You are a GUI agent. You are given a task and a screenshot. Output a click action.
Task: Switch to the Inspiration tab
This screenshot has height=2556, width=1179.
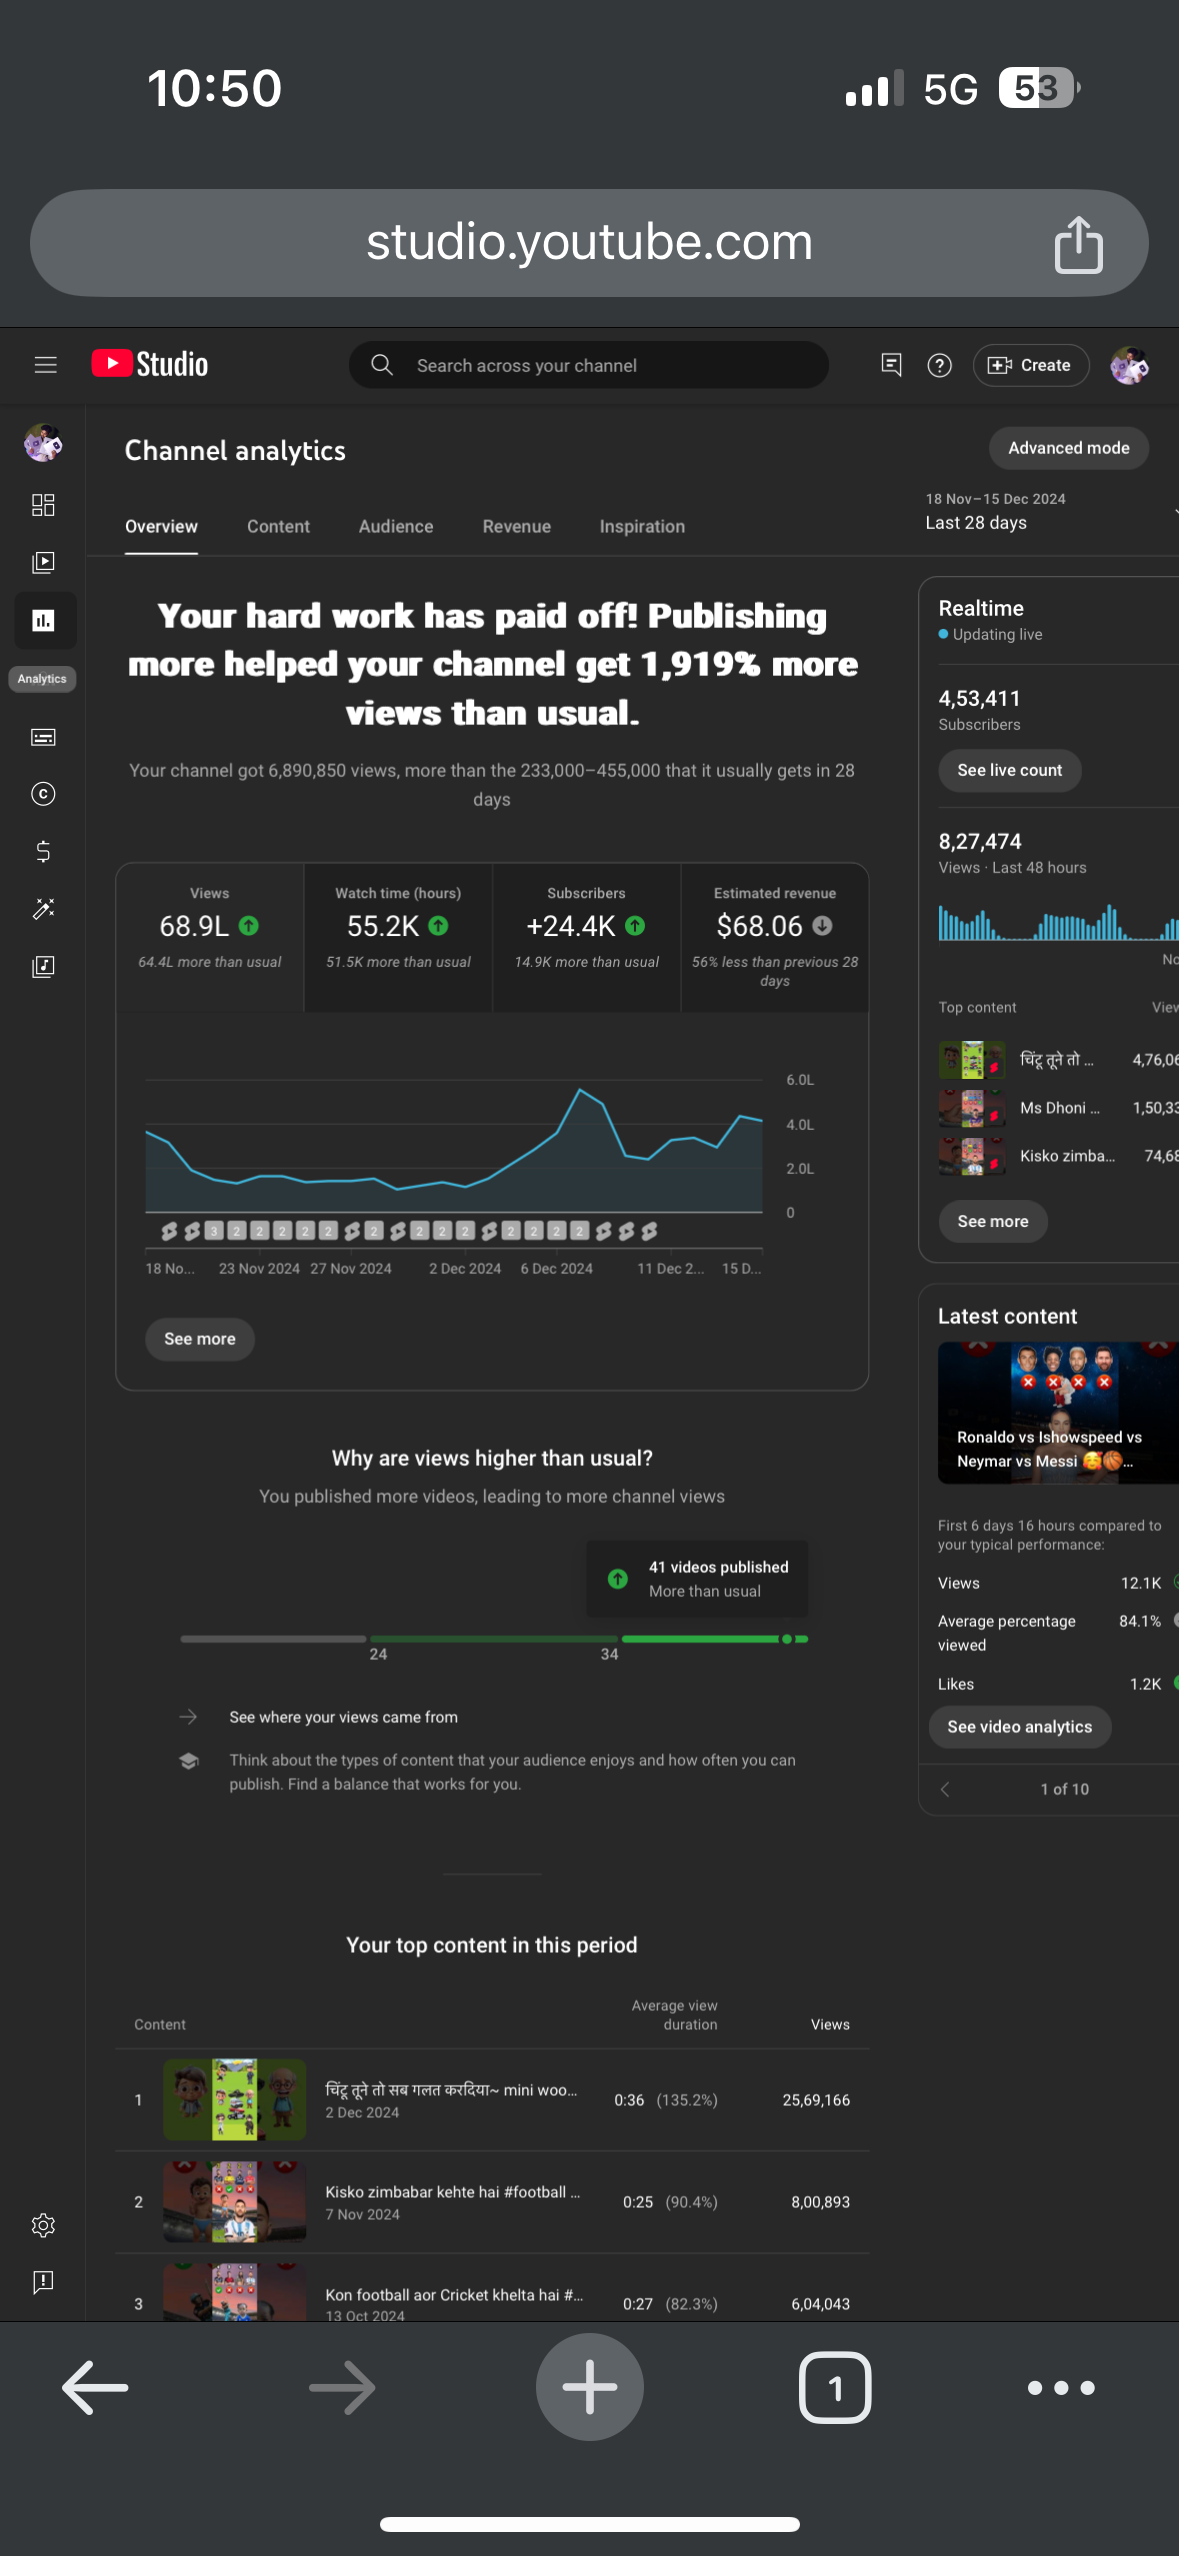tap(642, 527)
